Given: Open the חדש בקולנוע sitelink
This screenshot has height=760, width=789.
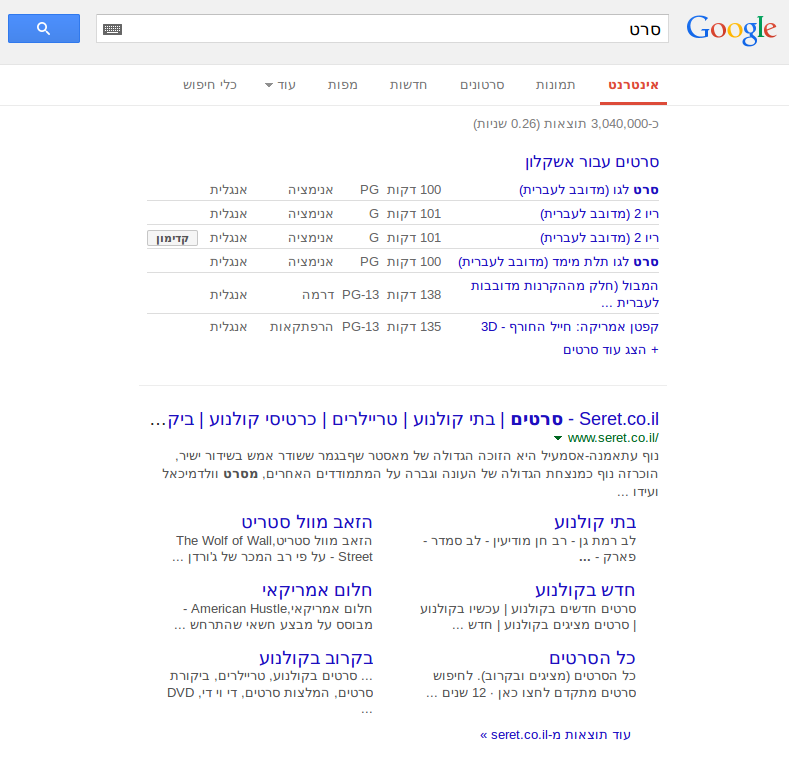Looking at the screenshot, I should pos(585,590).
